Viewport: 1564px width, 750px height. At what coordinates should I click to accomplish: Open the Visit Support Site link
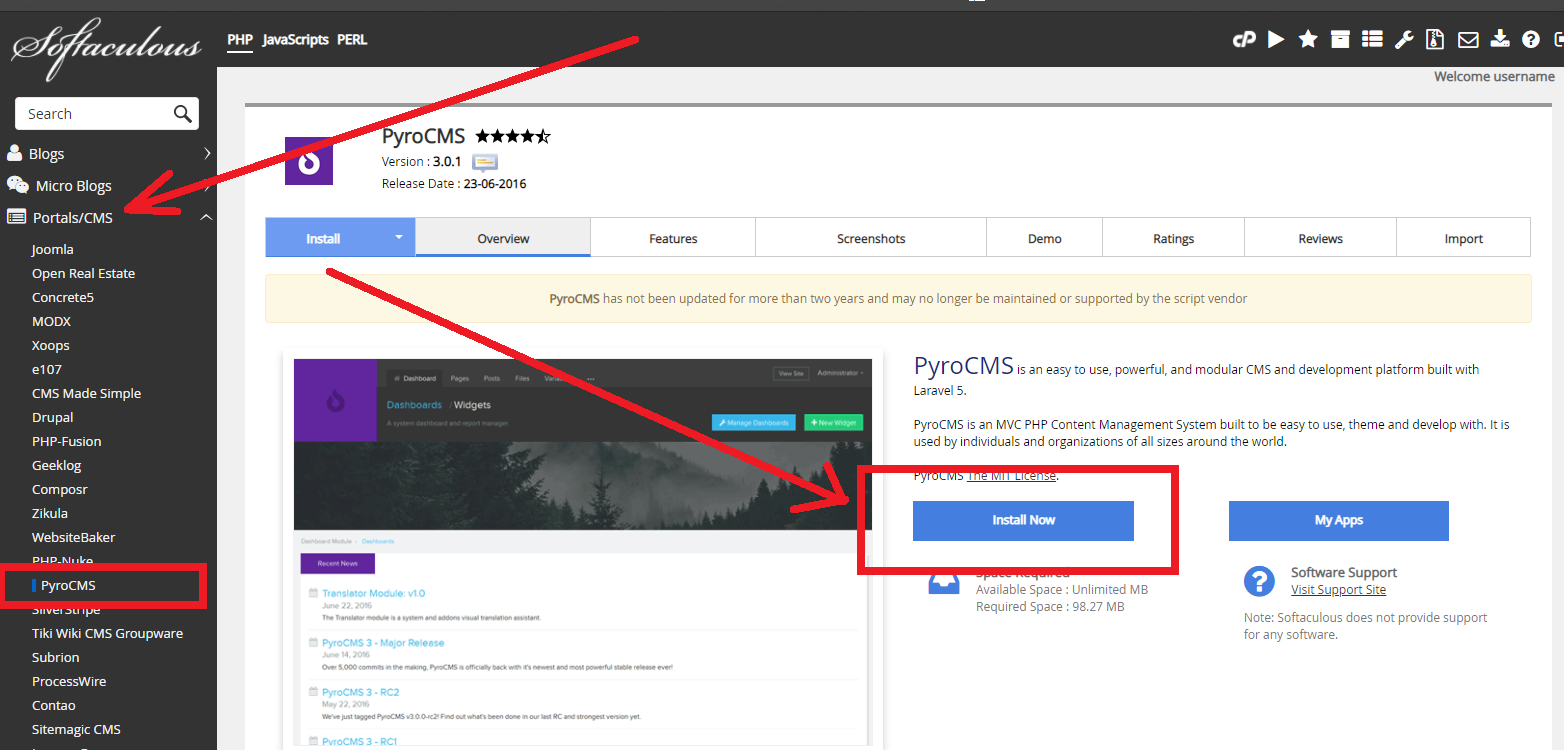(1338, 589)
